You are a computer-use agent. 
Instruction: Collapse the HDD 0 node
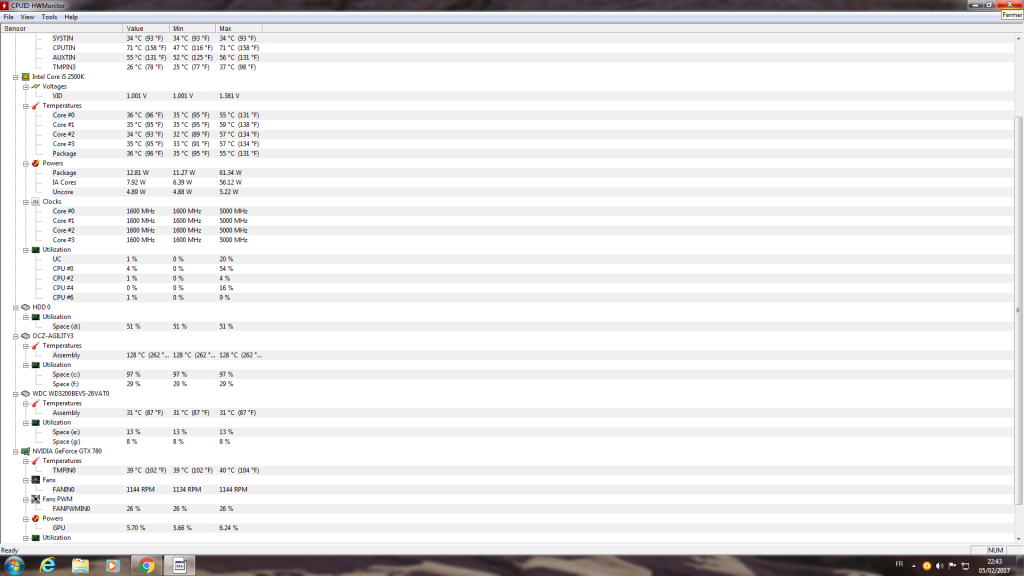16,308
